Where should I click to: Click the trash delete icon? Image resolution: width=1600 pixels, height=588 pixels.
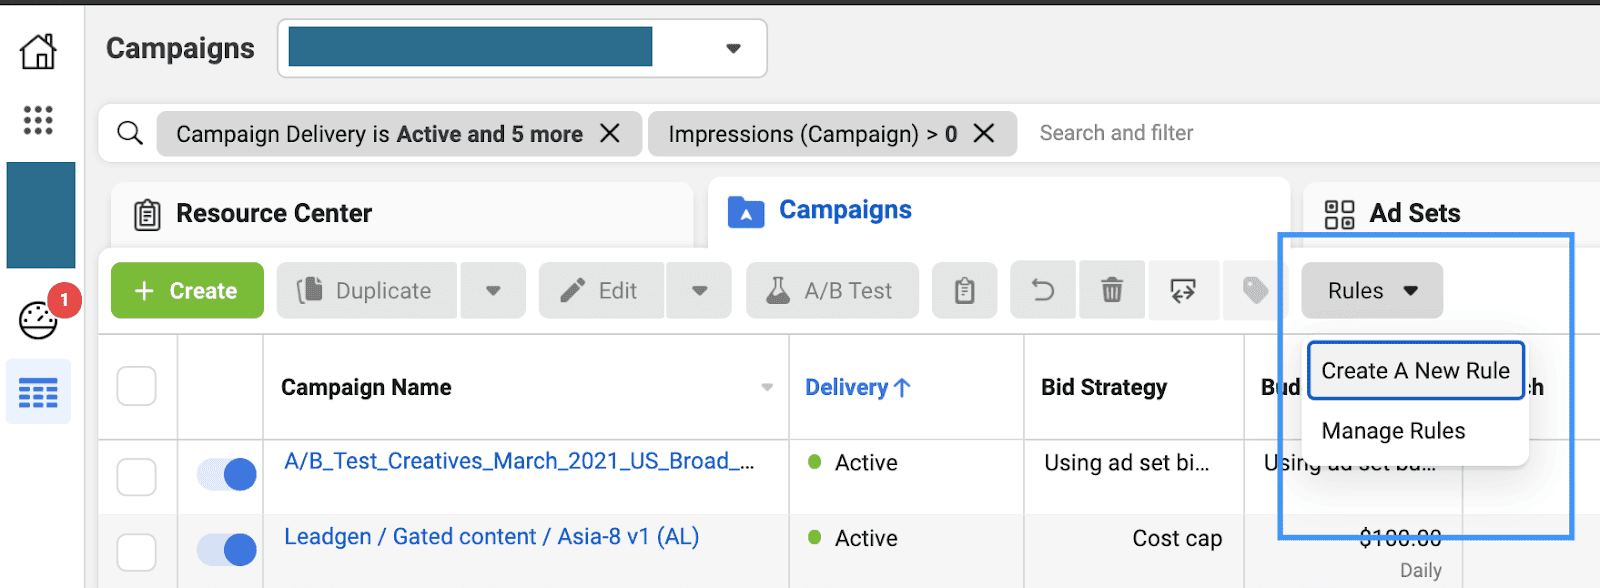1112,291
